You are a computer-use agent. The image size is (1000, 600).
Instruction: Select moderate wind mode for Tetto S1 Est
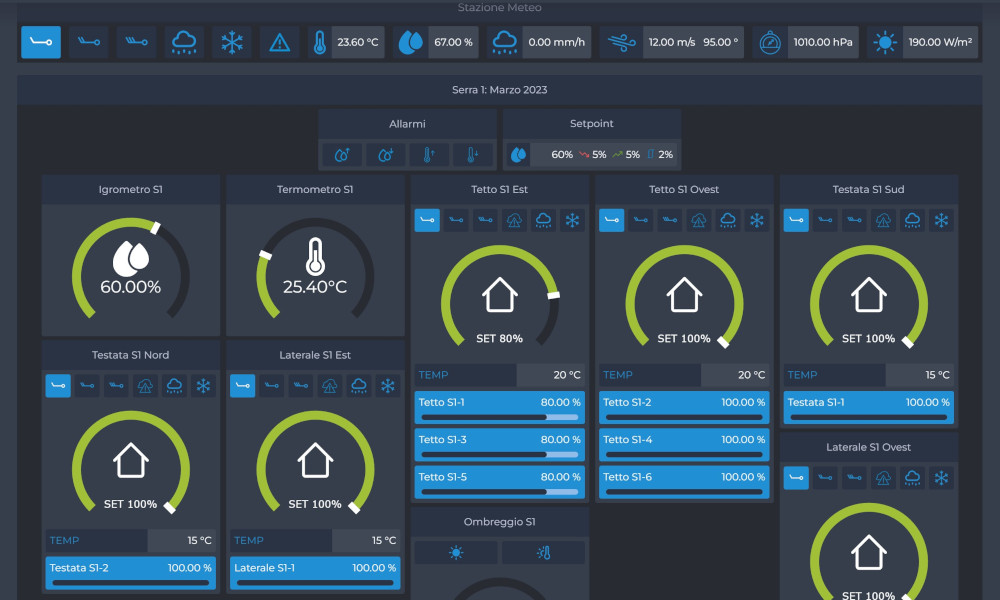click(x=456, y=221)
